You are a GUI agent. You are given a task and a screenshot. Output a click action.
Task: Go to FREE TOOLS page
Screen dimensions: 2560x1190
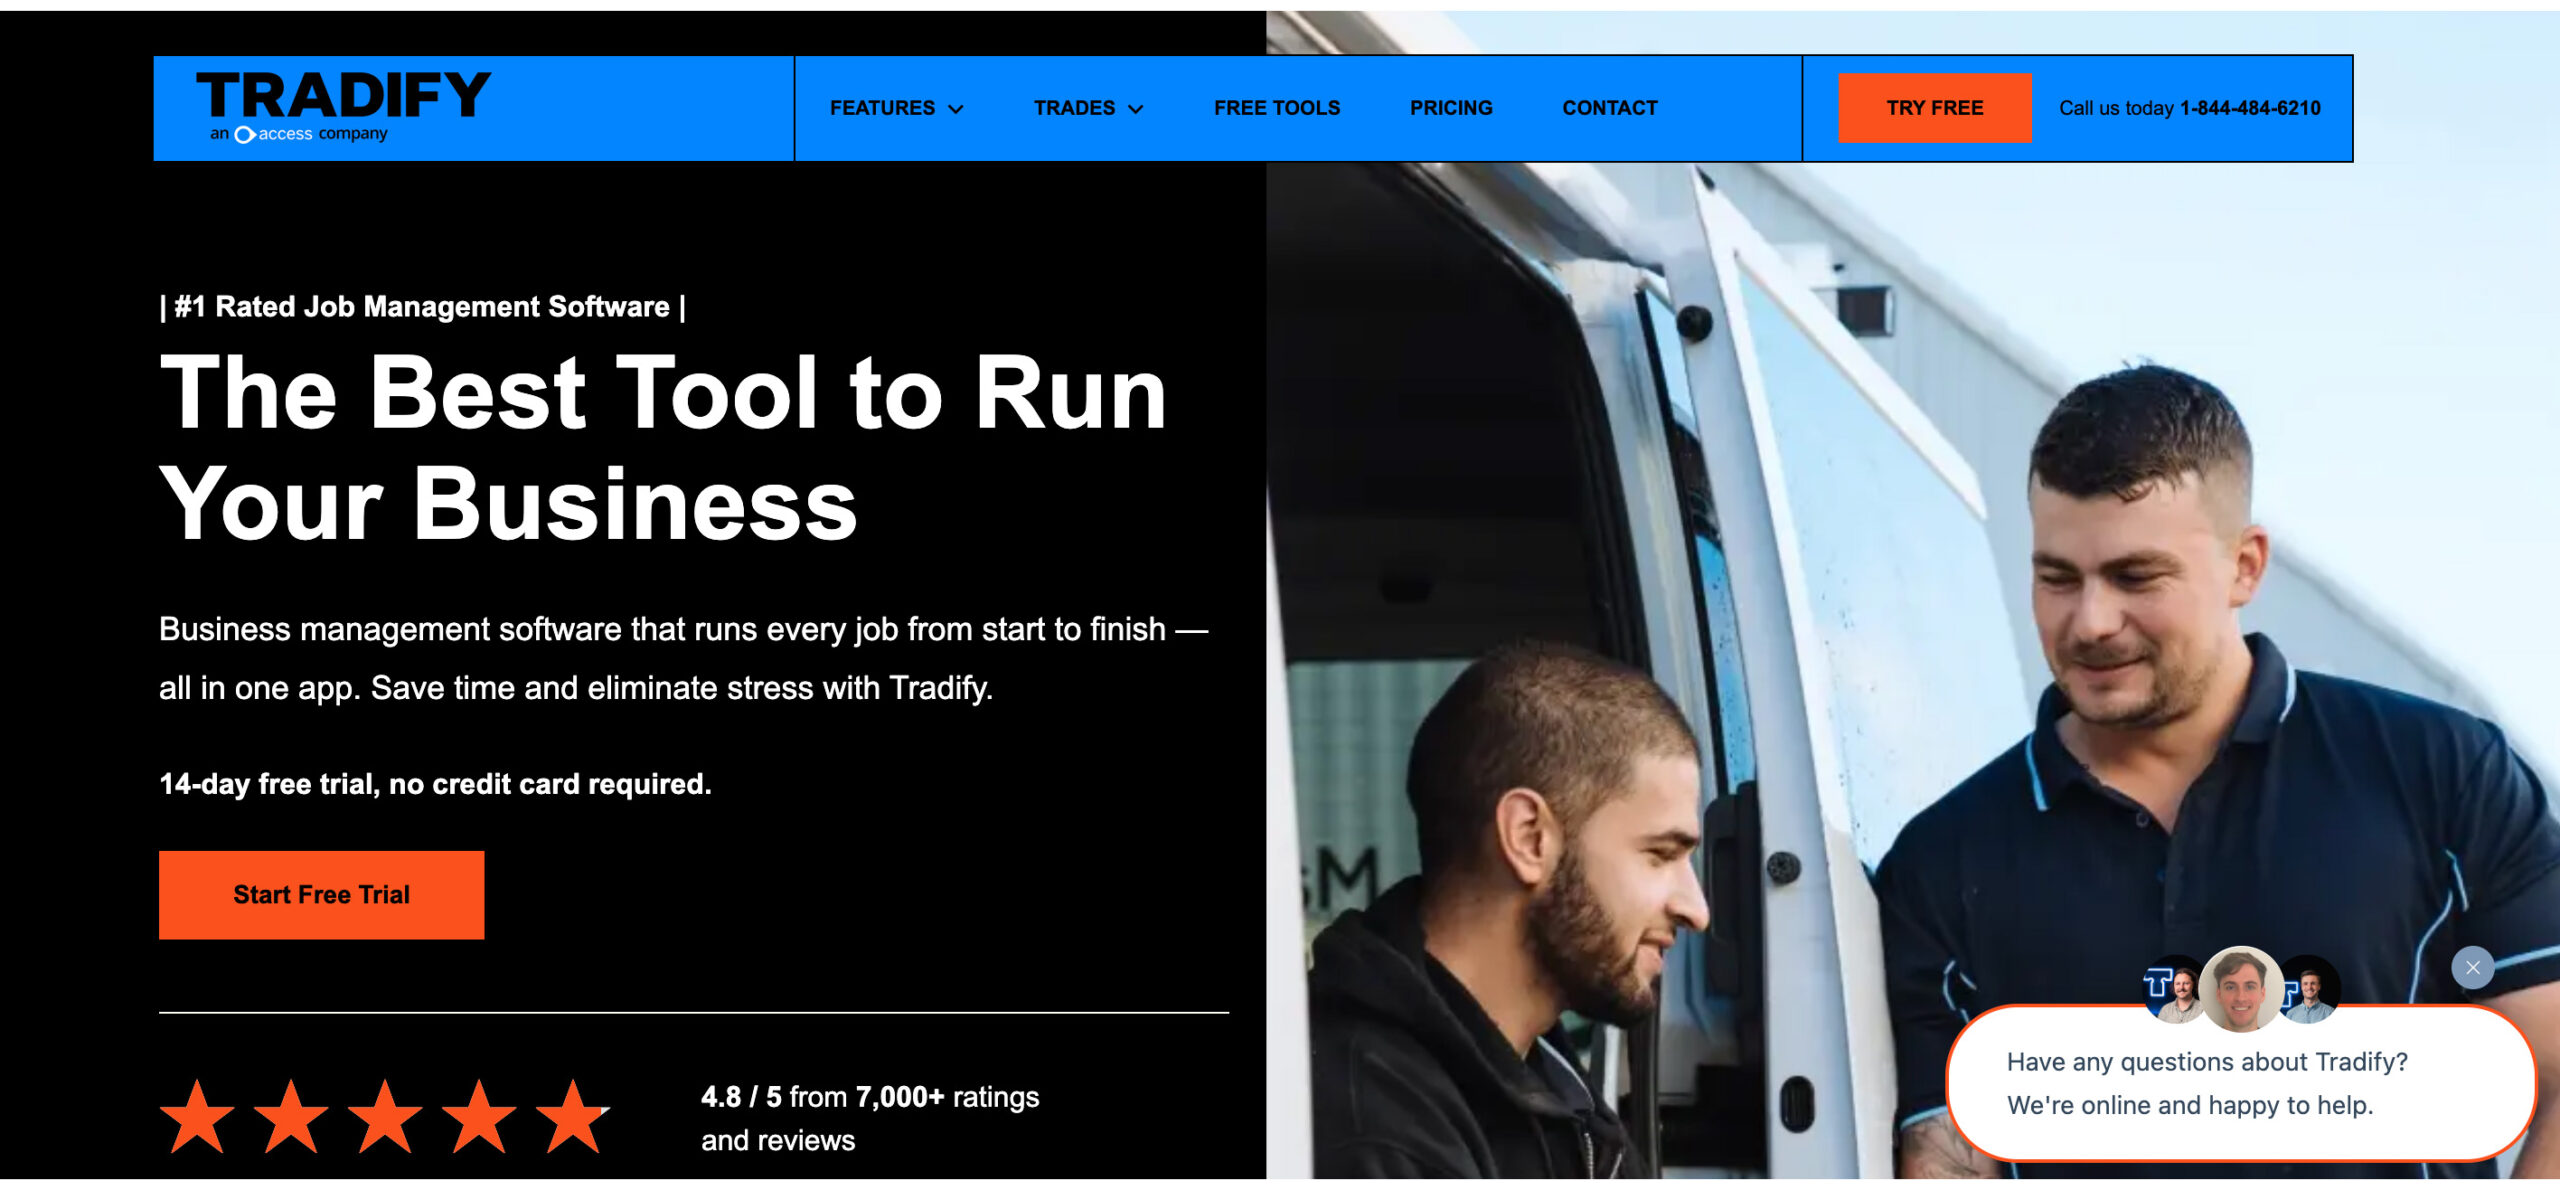tap(1277, 108)
